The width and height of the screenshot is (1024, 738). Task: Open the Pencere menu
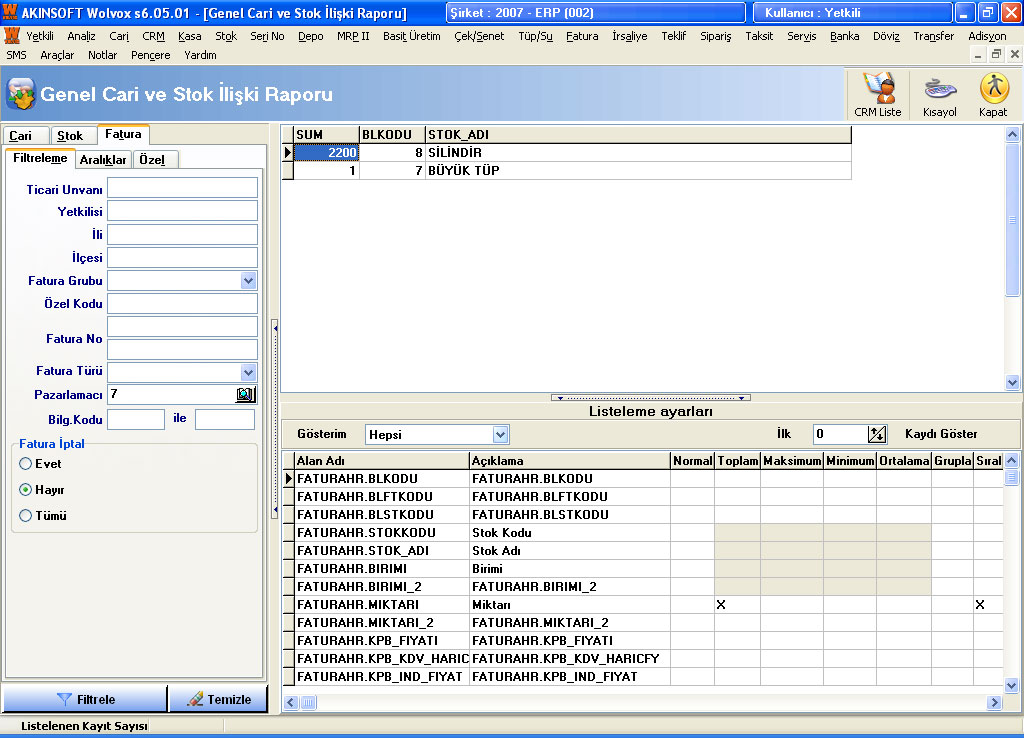150,56
